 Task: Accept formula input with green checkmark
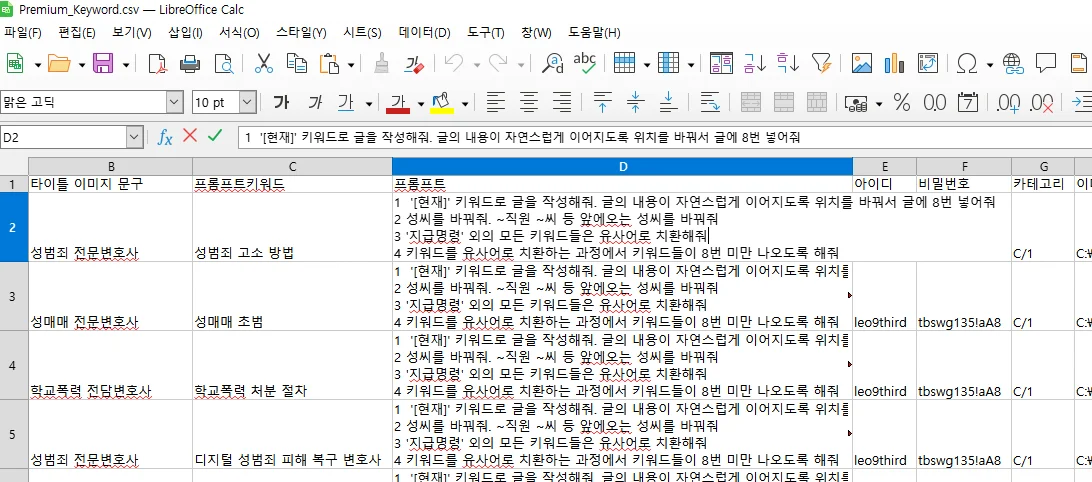pyautogui.click(x=214, y=136)
